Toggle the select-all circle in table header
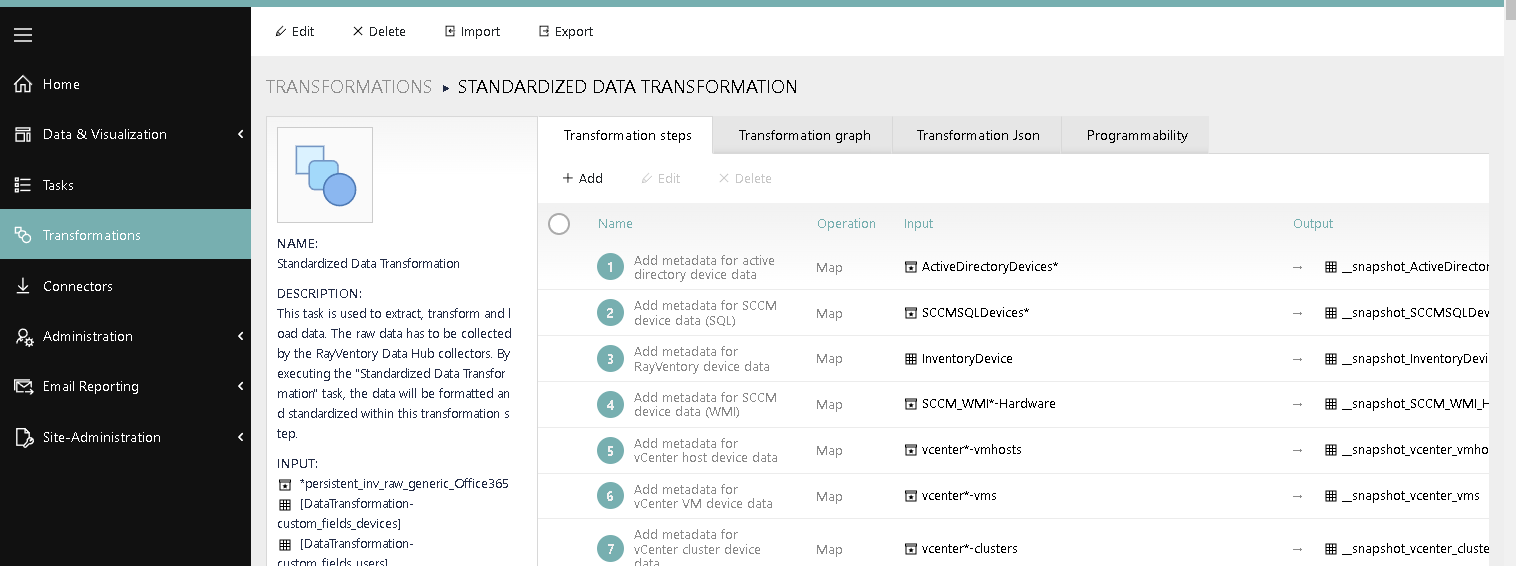 tap(559, 224)
